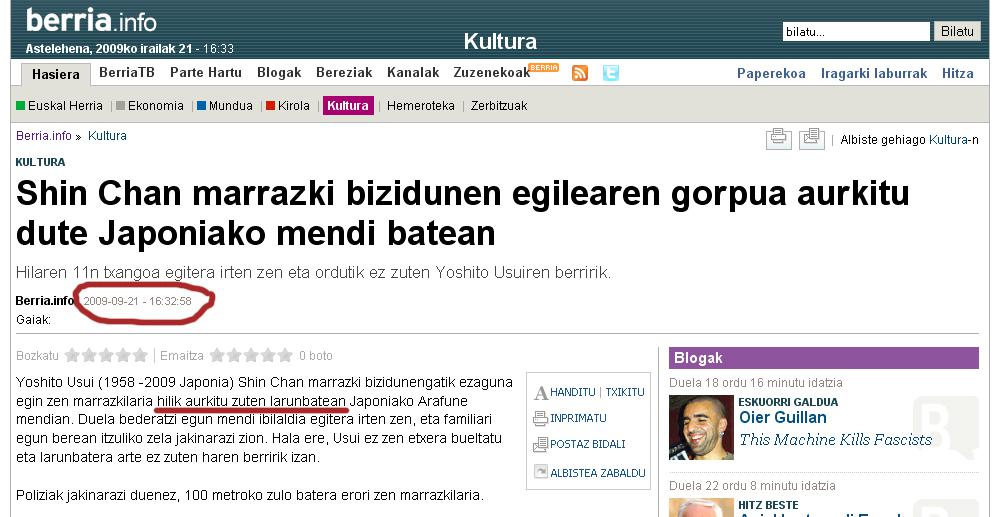Screen dimensions: 996x517
Task: Click the printer icon beside Inprimatu
Action: (x=540, y=419)
